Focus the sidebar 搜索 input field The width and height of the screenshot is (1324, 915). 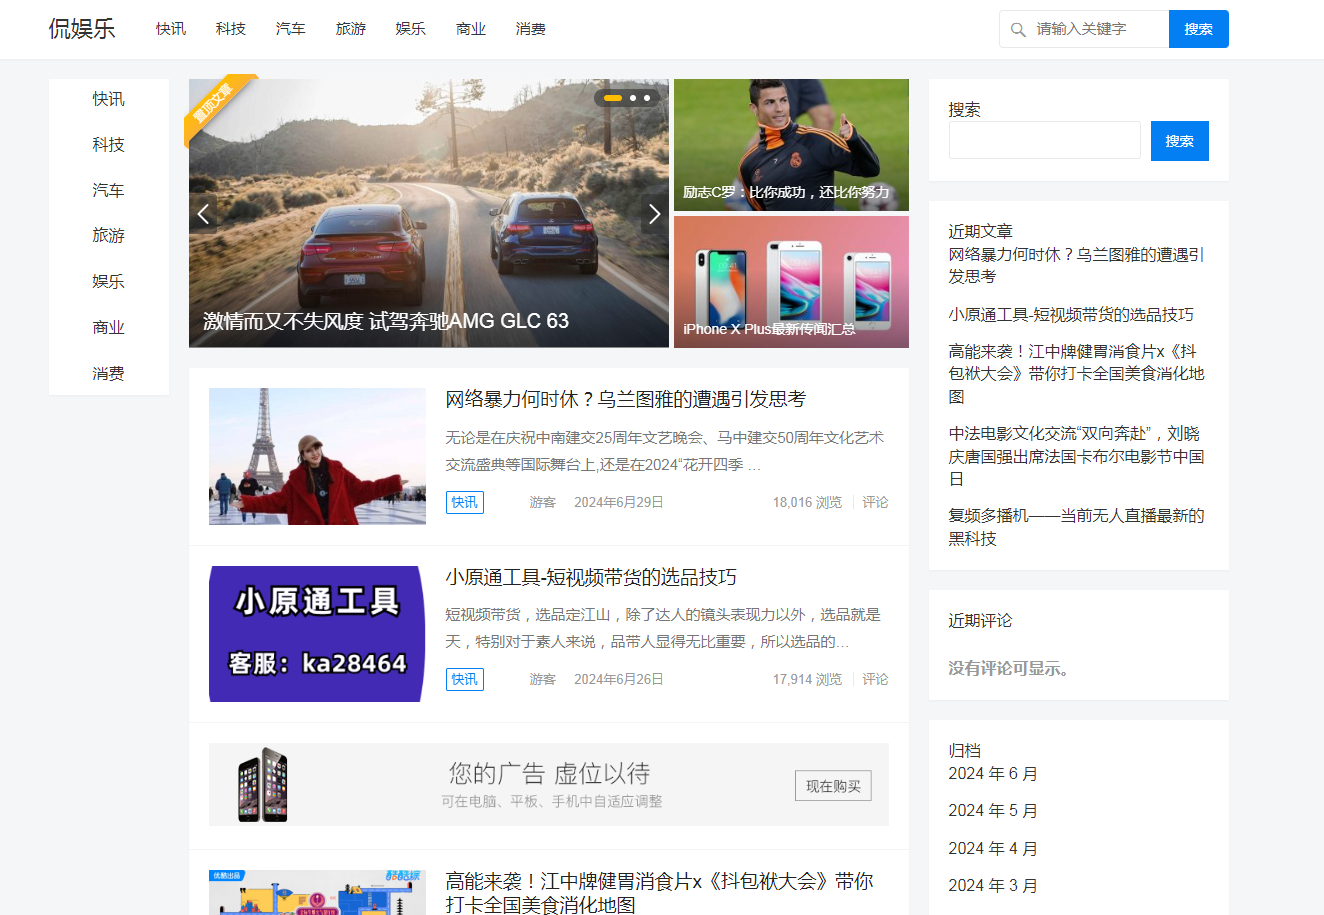[x=1045, y=141]
